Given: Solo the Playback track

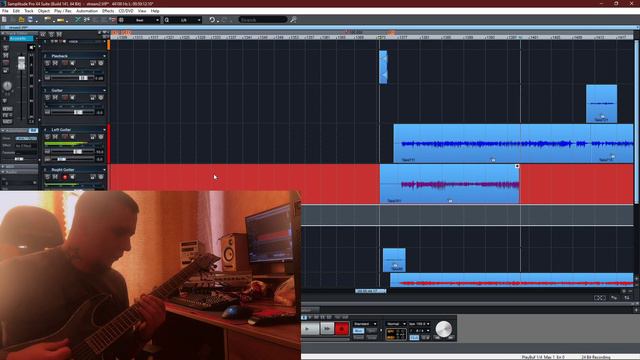Looking at the screenshot, I should tap(47, 63).
